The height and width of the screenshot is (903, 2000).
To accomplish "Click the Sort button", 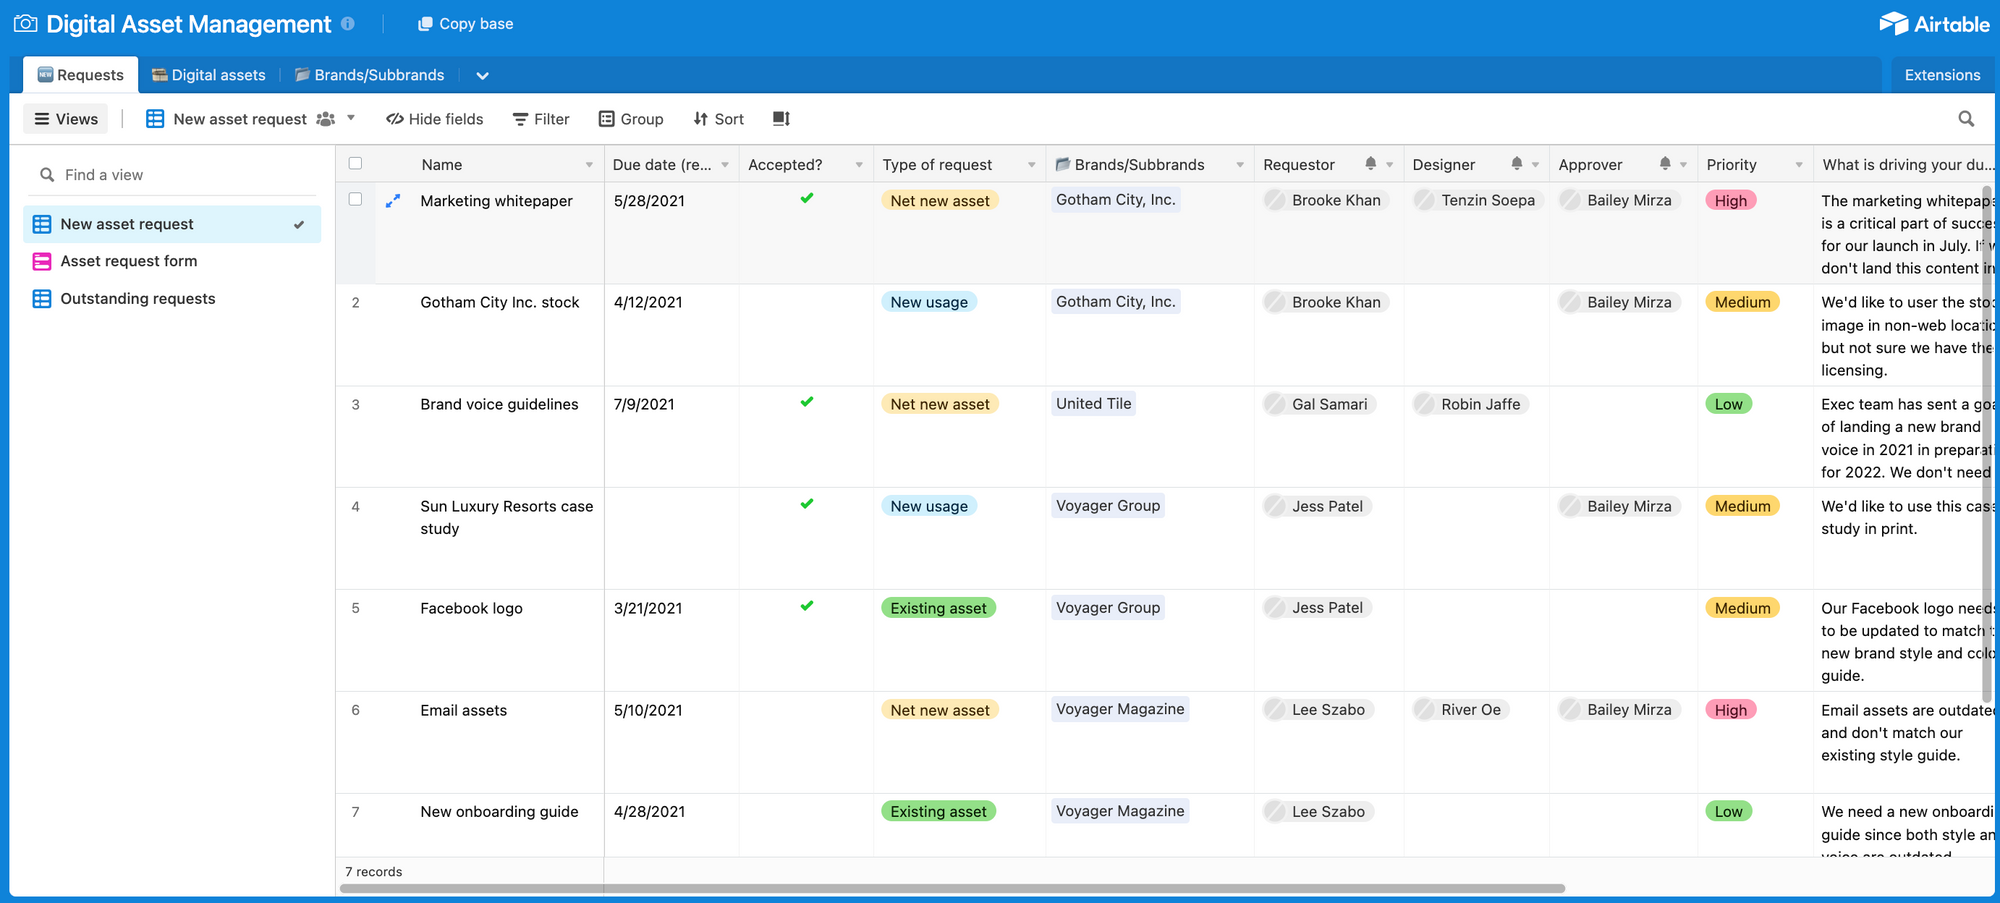I will pos(718,119).
